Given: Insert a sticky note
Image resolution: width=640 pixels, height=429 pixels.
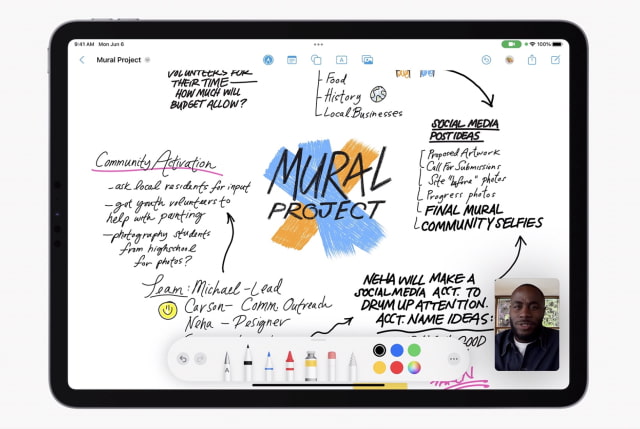Looking at the screenshot, I should [x=292, y=60].
